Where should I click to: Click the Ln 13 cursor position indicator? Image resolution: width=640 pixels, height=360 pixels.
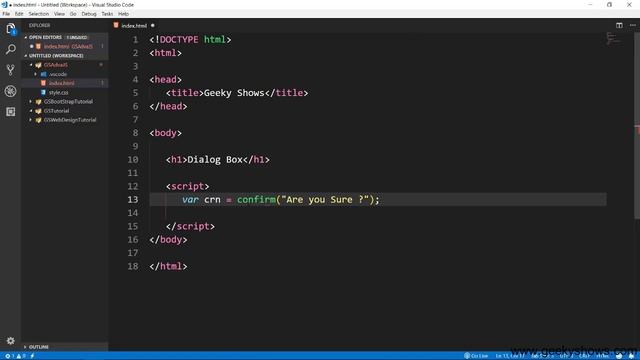[510, 356]
